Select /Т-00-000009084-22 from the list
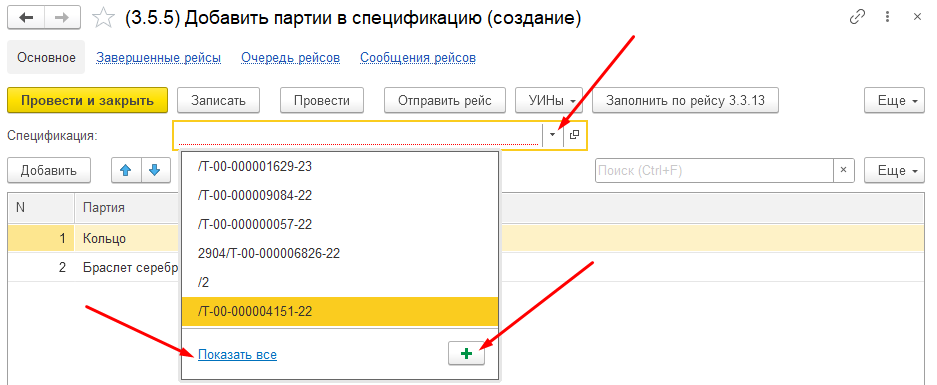937x385 pixels. (340, 195)
